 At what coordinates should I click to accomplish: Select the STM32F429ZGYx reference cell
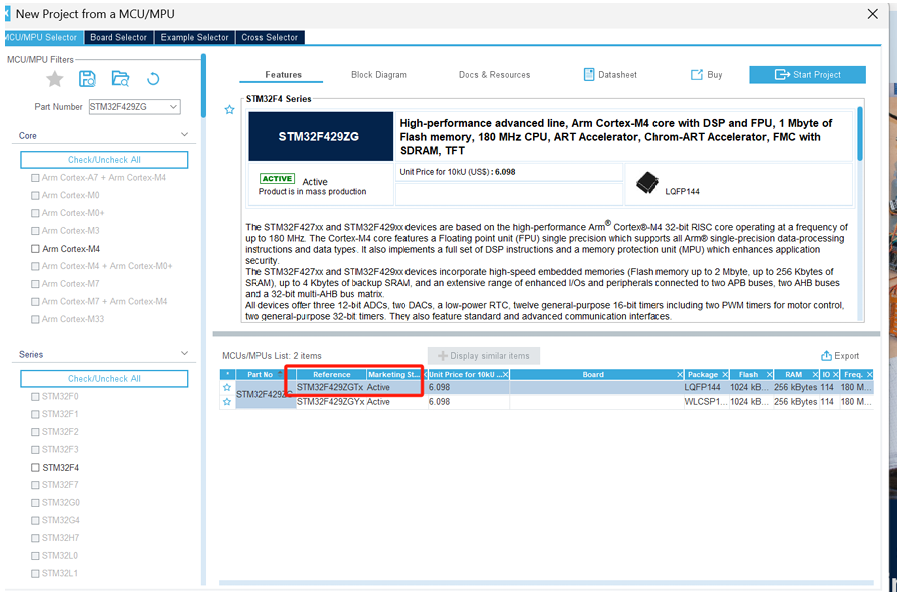(x=331, y=402)
